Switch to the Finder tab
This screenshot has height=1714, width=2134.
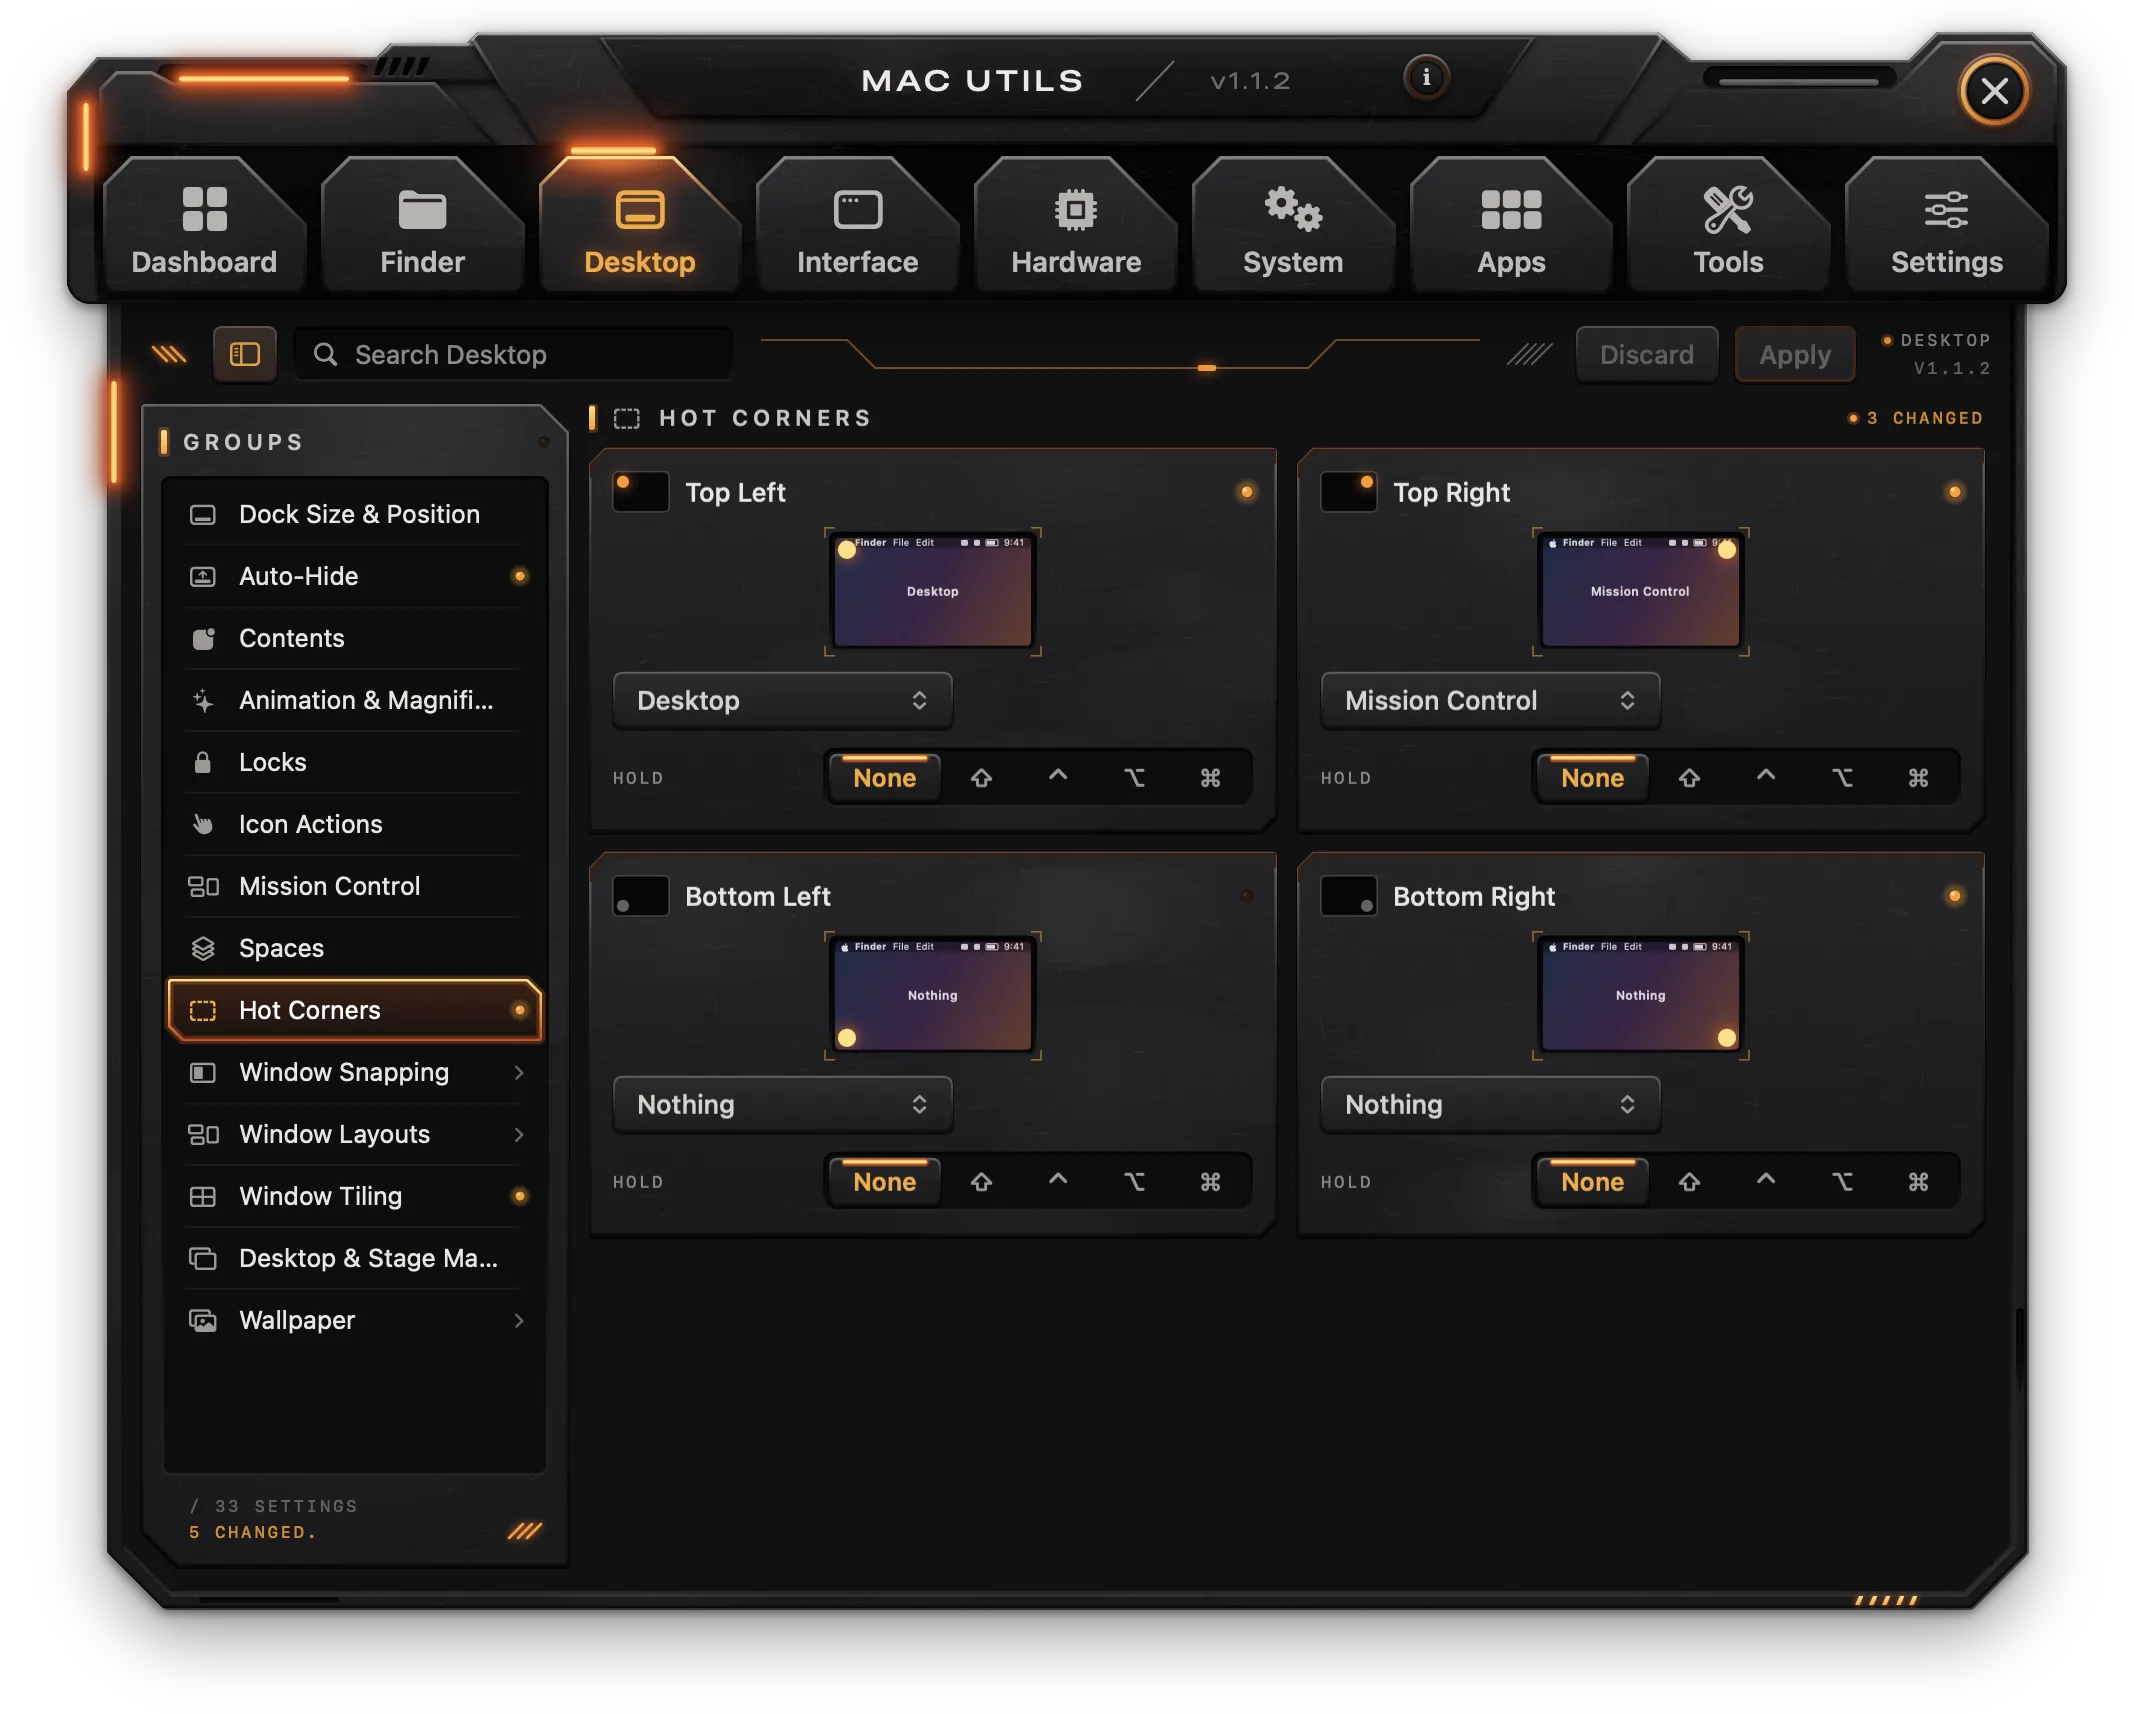point(422,226)
